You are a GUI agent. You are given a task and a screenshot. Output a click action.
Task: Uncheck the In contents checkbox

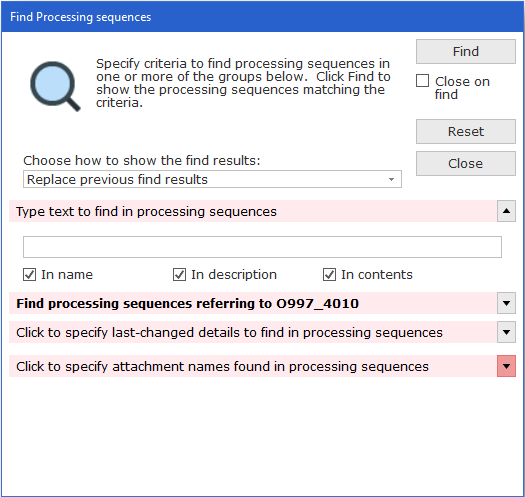[x=329, y=275]
